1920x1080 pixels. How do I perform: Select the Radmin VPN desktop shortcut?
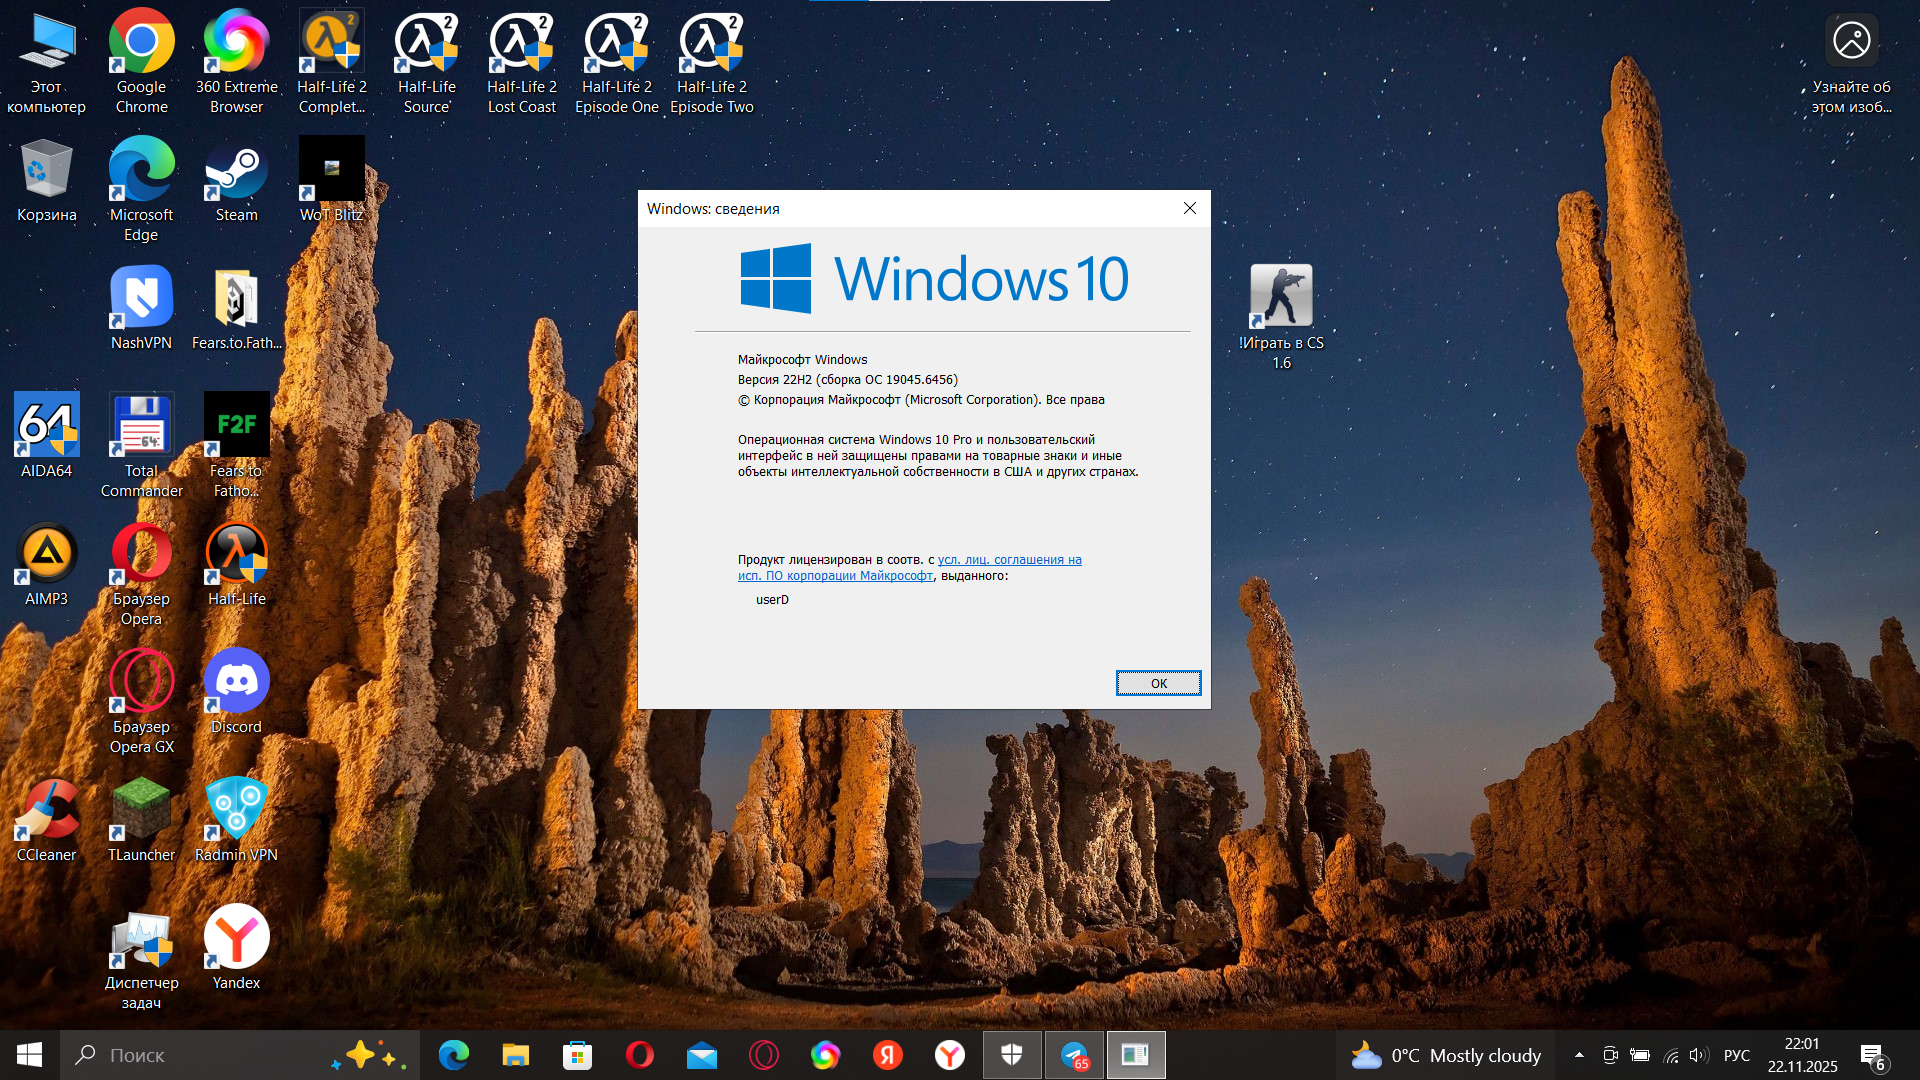tap(236, 820)
